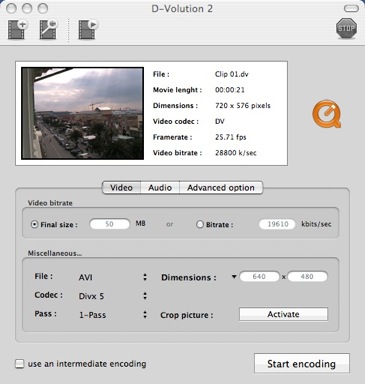Click the STOP sign button

346,28
